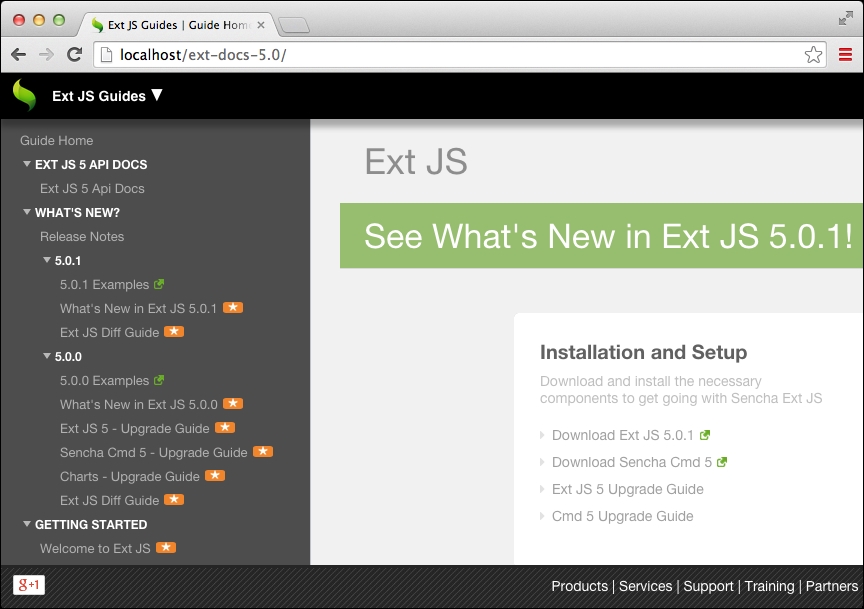Click external-link icon beside 5.0.0 Examples
864x609 pixels.
click(x=159, y=380)
